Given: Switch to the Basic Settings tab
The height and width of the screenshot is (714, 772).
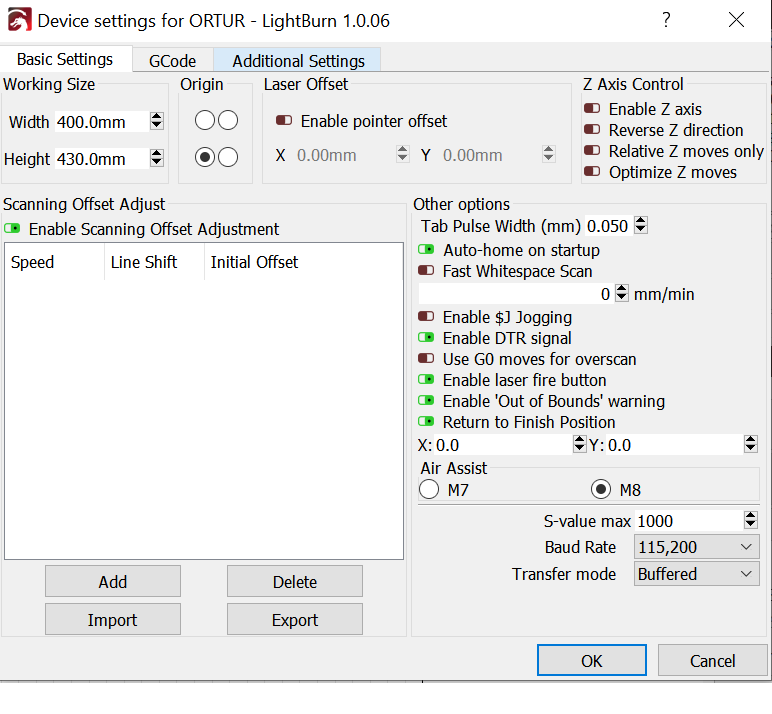Looking at the screenshot, I should point(65,60).
